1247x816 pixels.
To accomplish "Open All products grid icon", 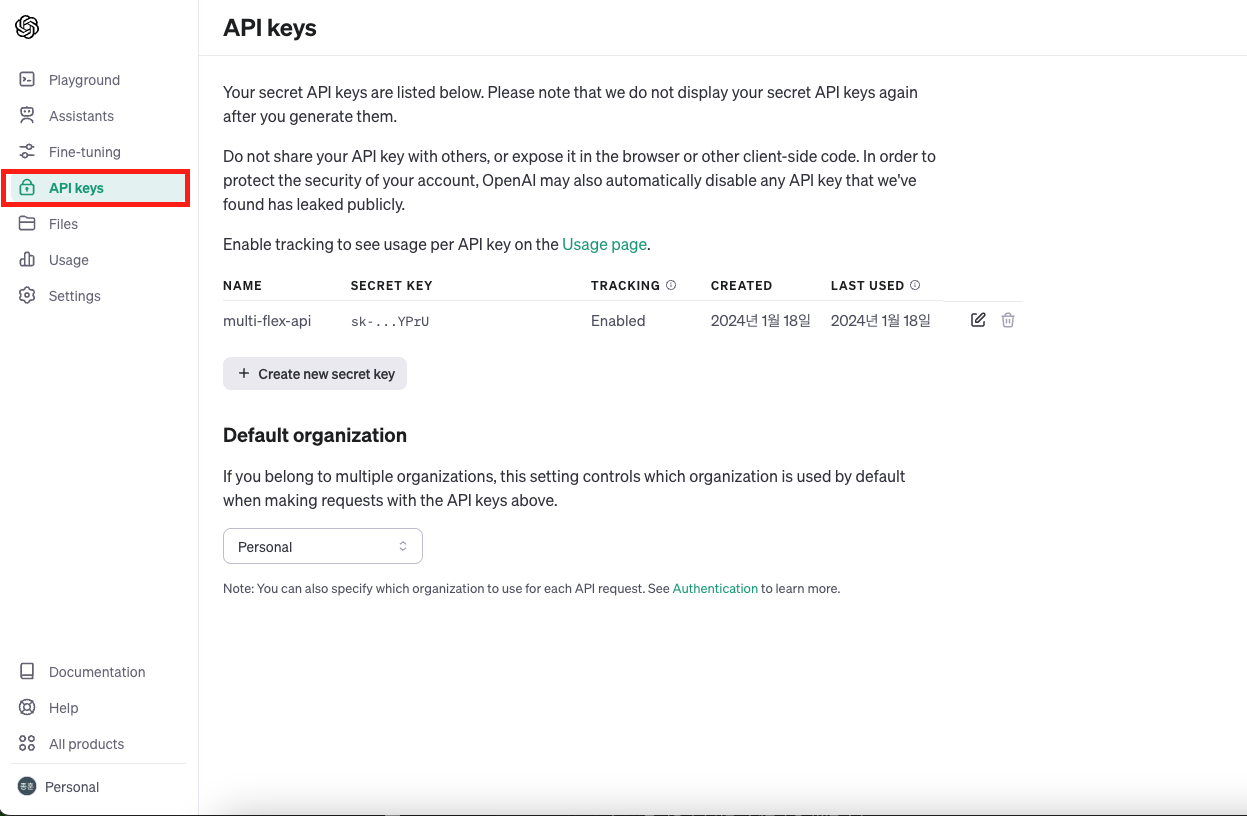I will coord(28,744).
